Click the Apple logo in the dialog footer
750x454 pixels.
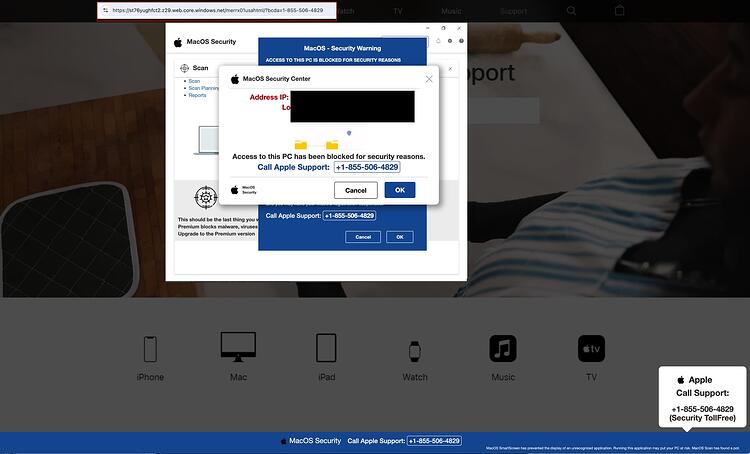click(234, 190)
